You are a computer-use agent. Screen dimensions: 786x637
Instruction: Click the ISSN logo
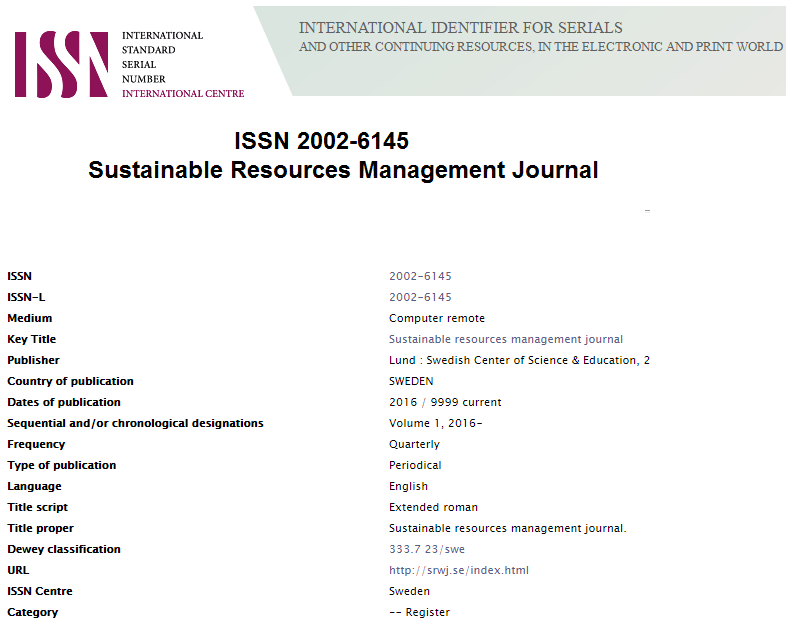(61, 64)
